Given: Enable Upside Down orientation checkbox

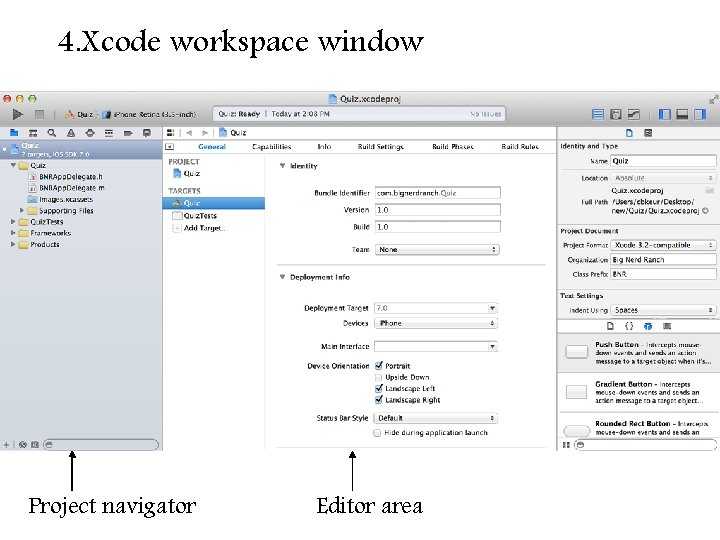Looking at the screenshot, I should (x=378, y=377).
